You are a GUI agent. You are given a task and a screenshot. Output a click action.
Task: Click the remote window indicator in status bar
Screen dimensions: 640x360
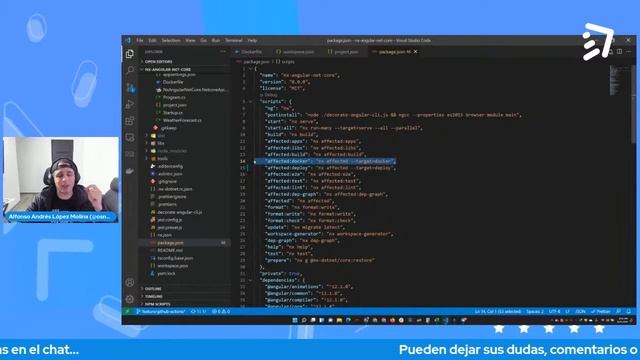pos(127,311)
